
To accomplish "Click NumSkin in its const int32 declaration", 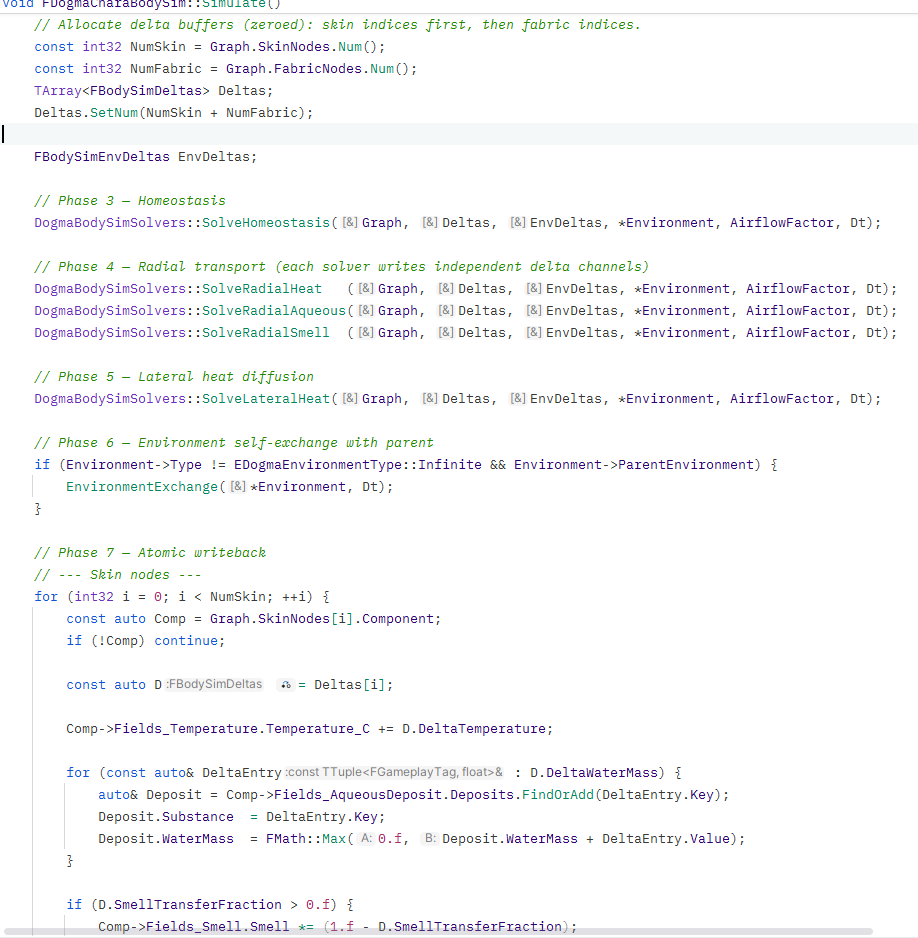I will [x=158, y=47].
